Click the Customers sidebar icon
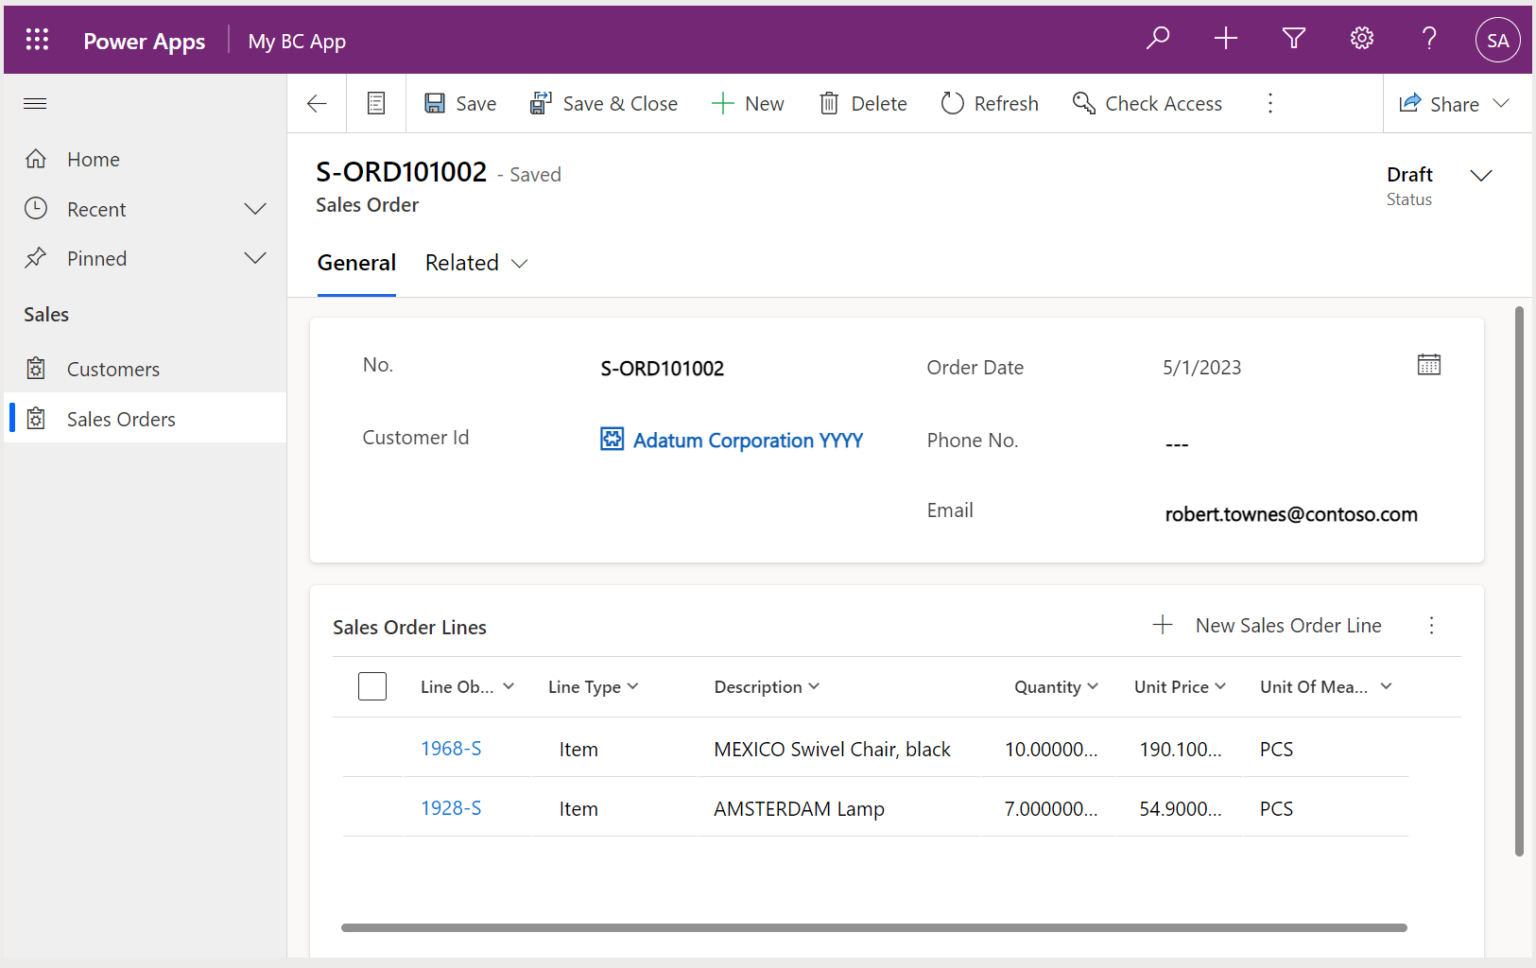This screenshot has width=1536, height=968. click(36, 368)
